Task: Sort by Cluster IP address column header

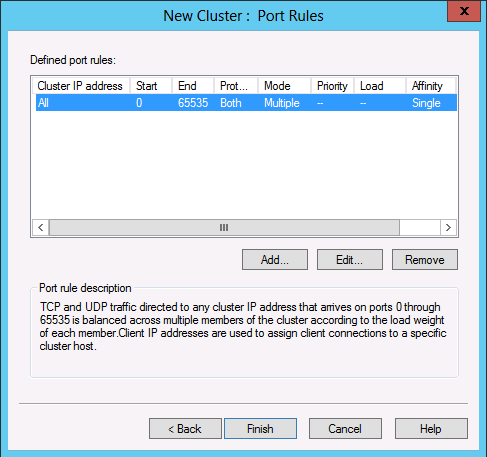Action: point(81,86)
